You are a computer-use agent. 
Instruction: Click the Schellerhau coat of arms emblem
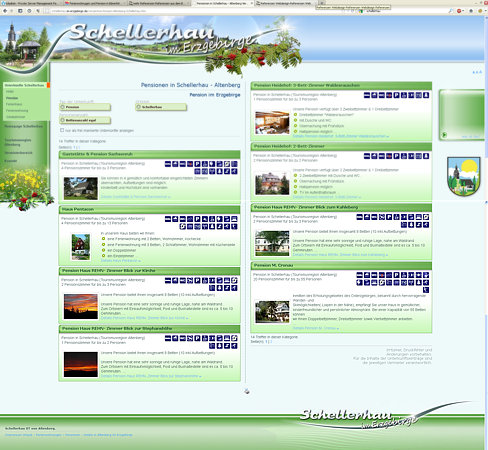463,176
